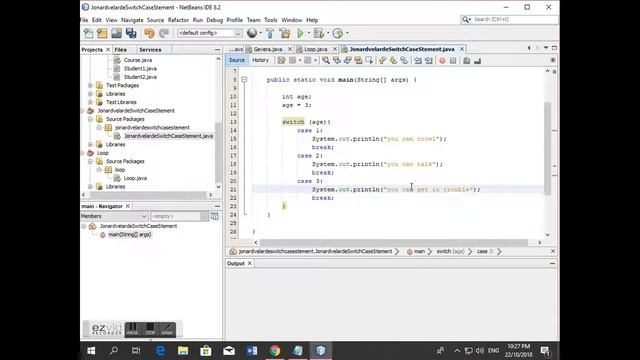Expand the Test Libraries node
Image resolution: width=640 pixels, height=360 pixels.
point(90,102)
